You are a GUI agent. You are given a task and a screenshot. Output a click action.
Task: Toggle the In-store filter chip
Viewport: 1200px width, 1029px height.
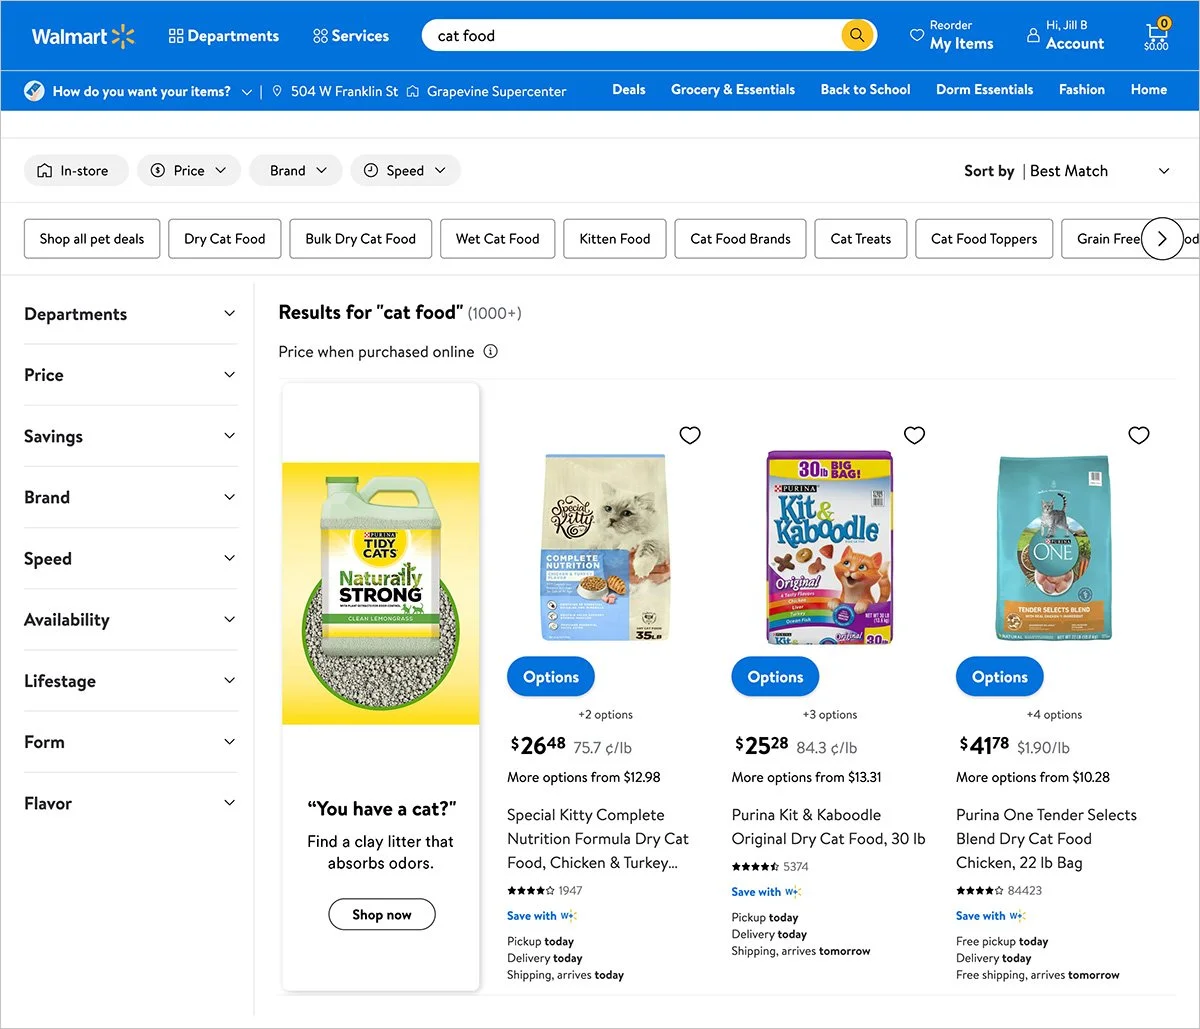76,171
